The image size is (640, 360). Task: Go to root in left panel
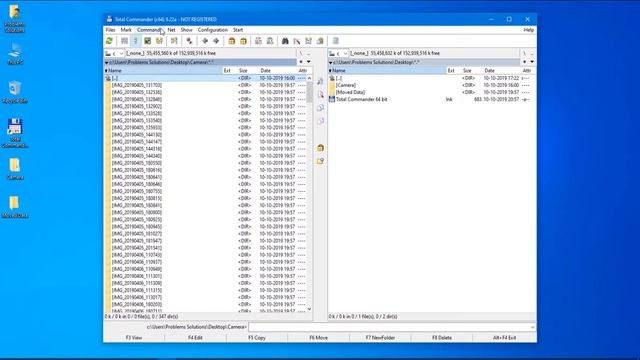click(x=301, y=53)
